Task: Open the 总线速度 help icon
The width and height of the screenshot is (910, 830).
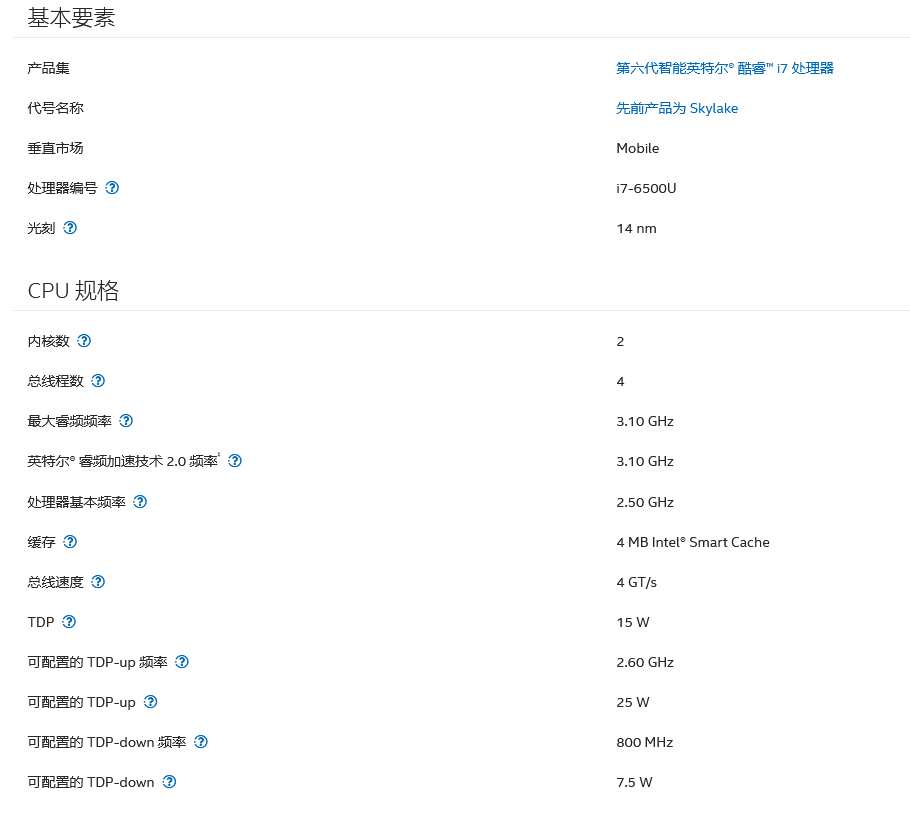Action: [98, 582]
